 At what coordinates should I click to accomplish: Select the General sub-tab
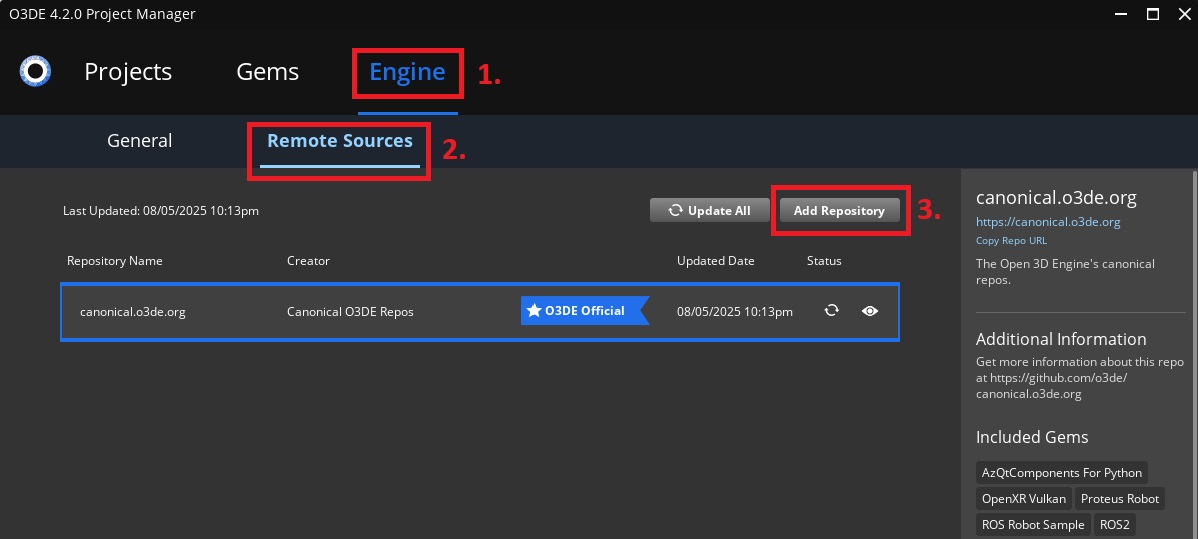coord(139,141)
